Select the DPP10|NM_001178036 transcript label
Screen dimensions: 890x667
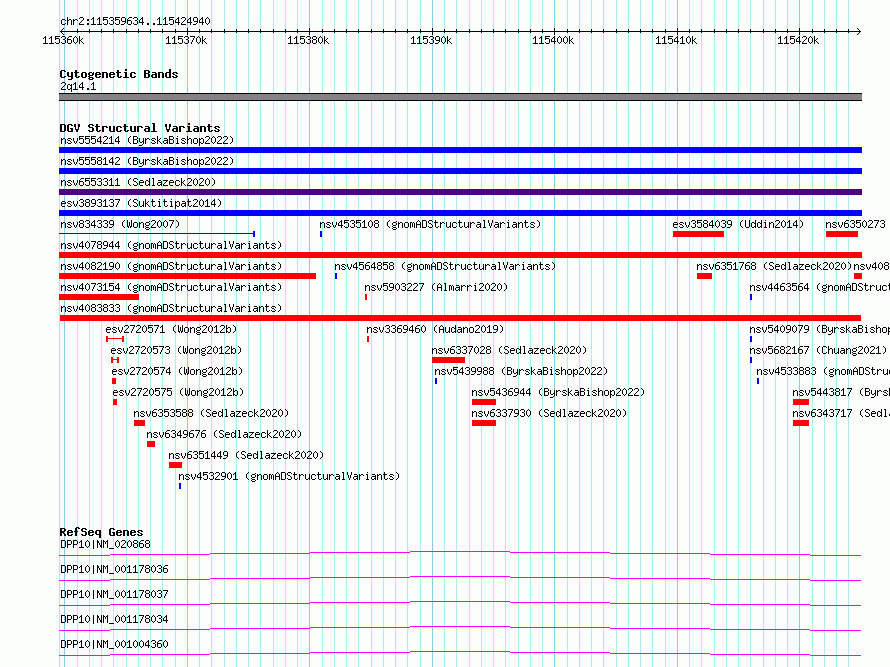[x=115, y=569]
